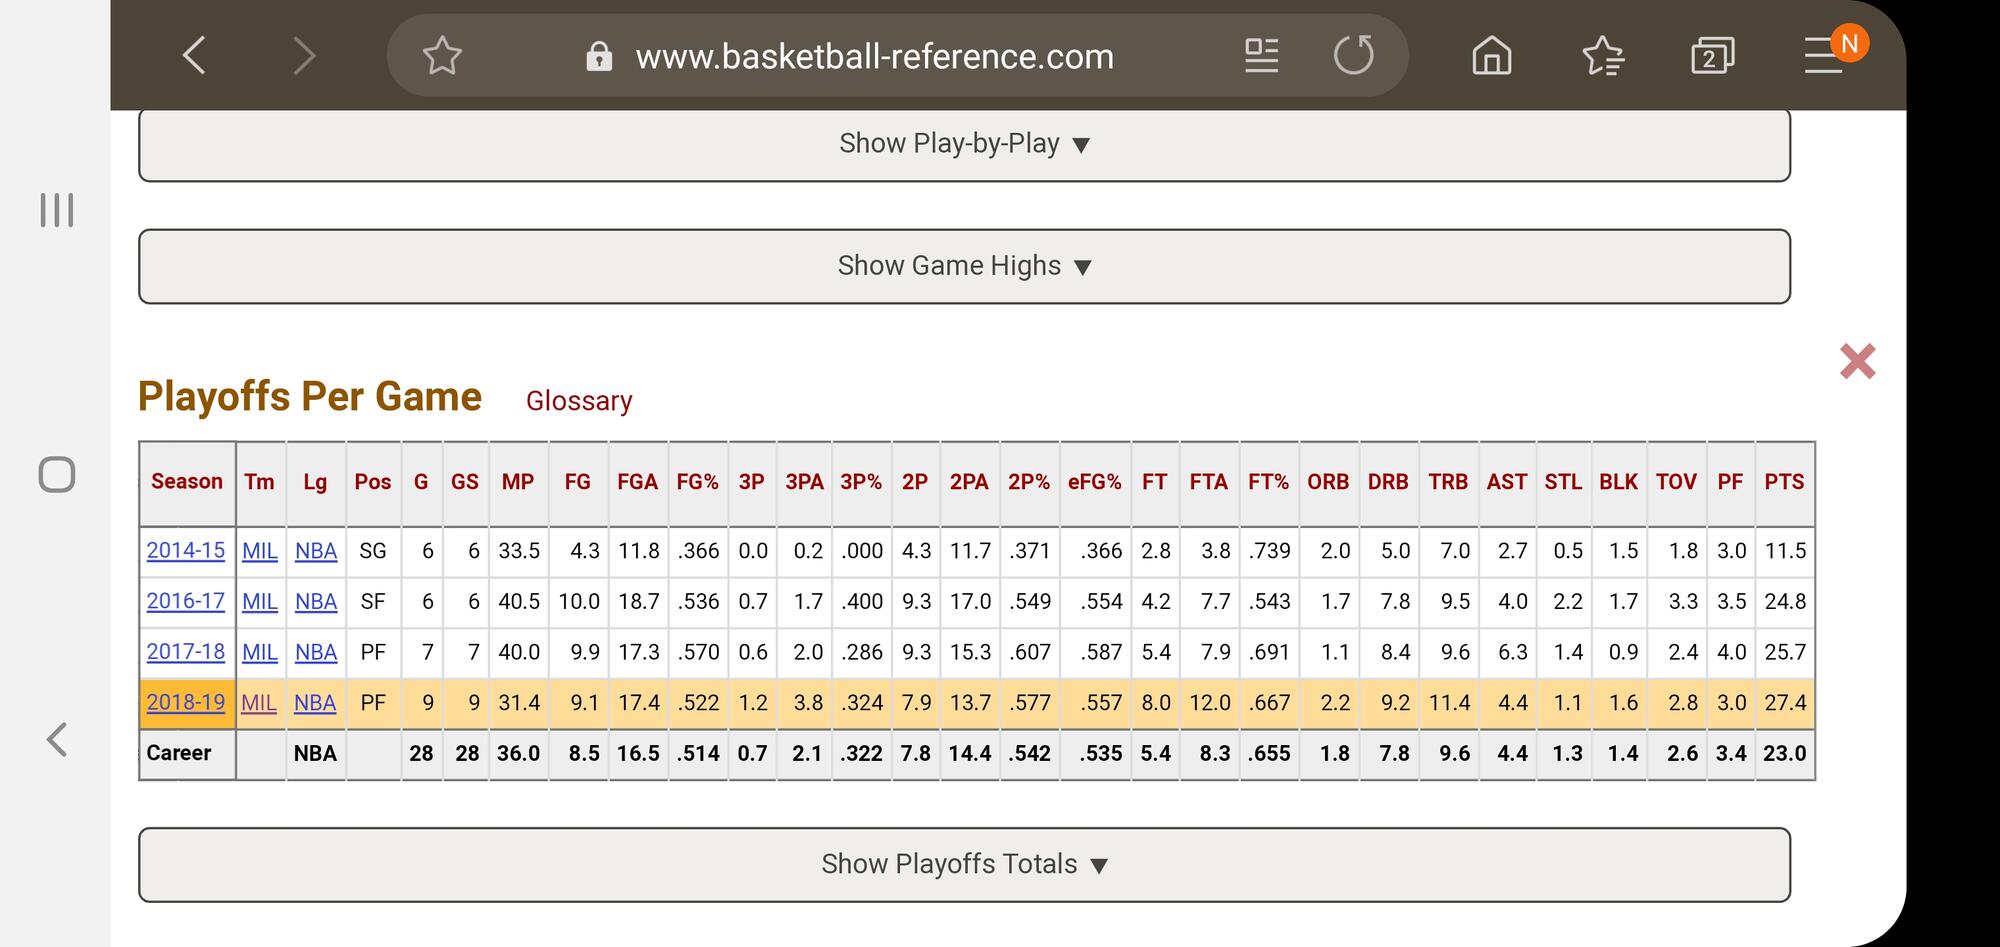
Task: Open the Glossary link
Action: (579, 401)
